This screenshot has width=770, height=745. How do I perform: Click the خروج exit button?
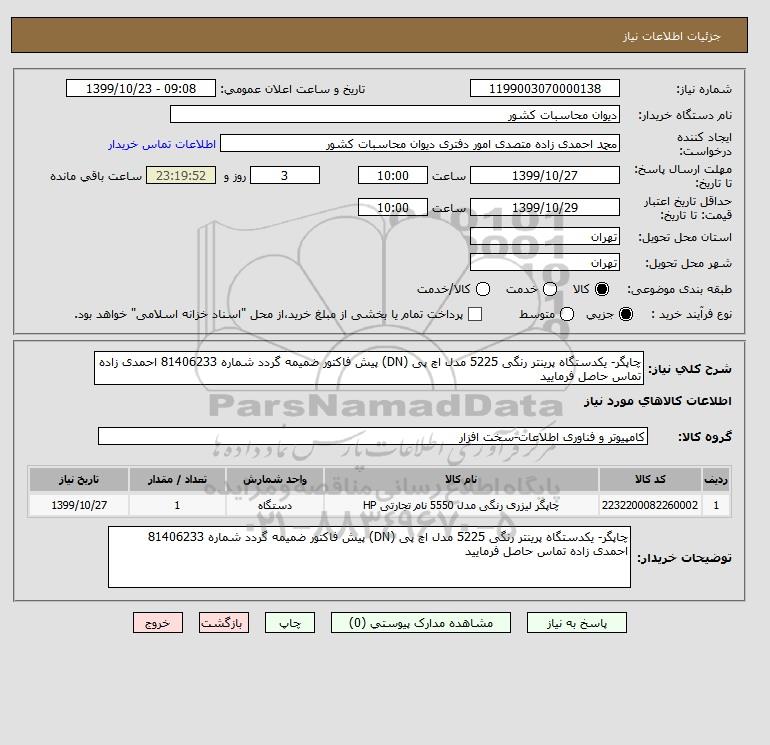(158, 623)
